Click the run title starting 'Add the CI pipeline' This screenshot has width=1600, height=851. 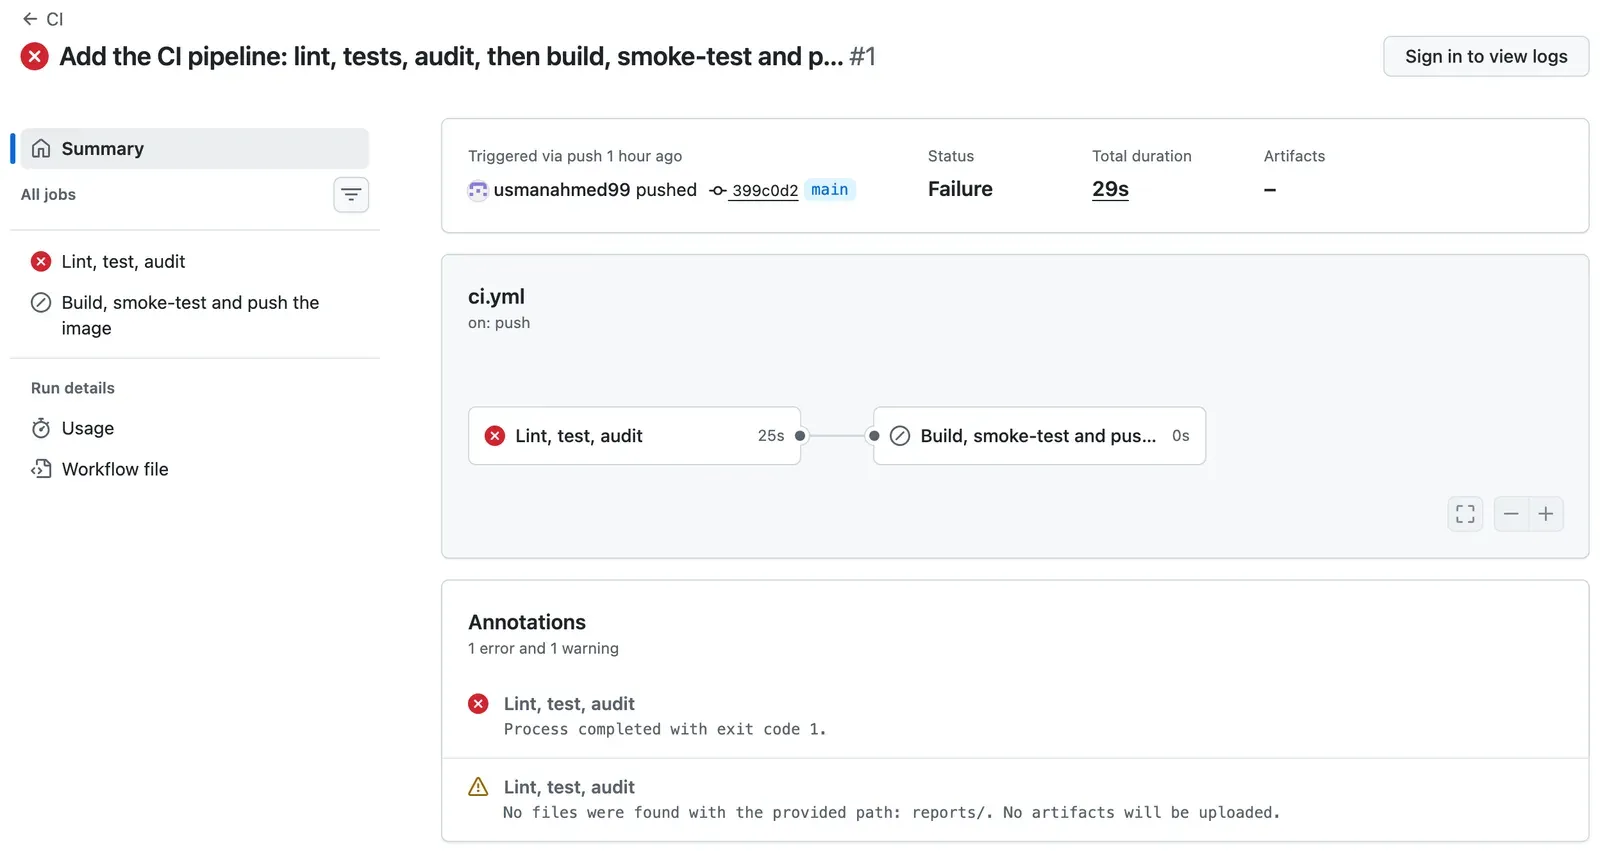(451, 57)
